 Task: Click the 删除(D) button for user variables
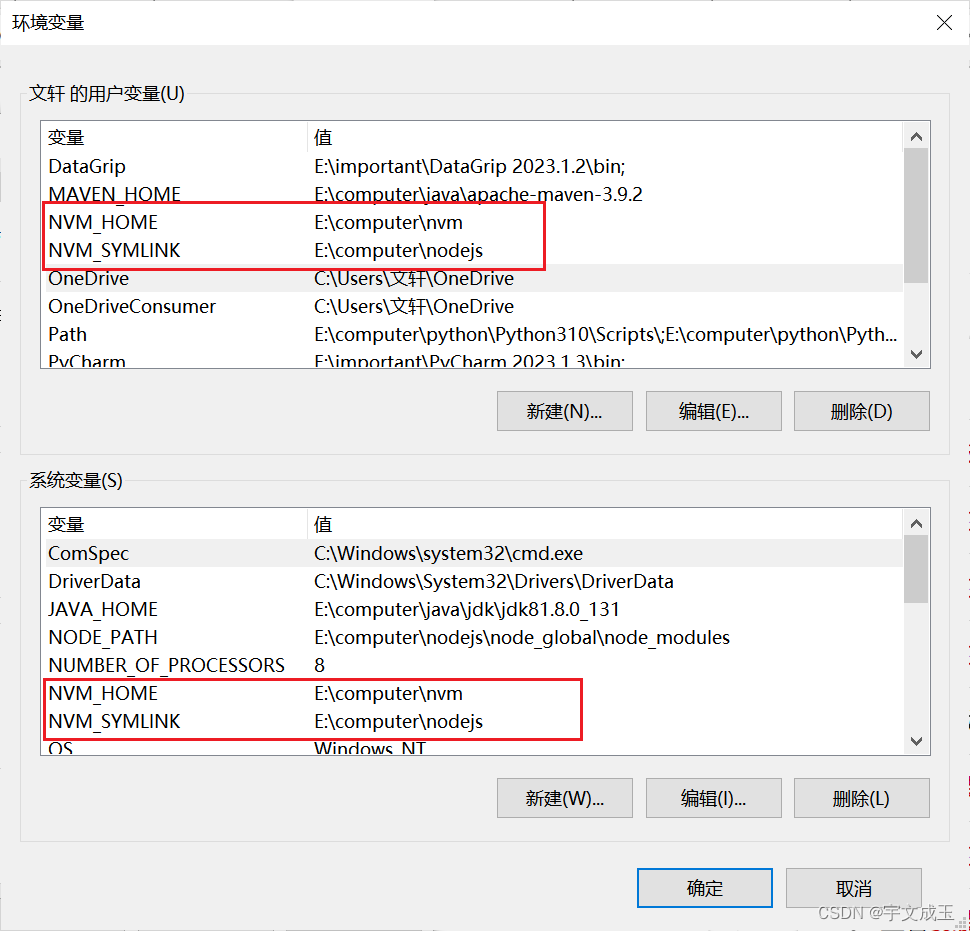861,411
